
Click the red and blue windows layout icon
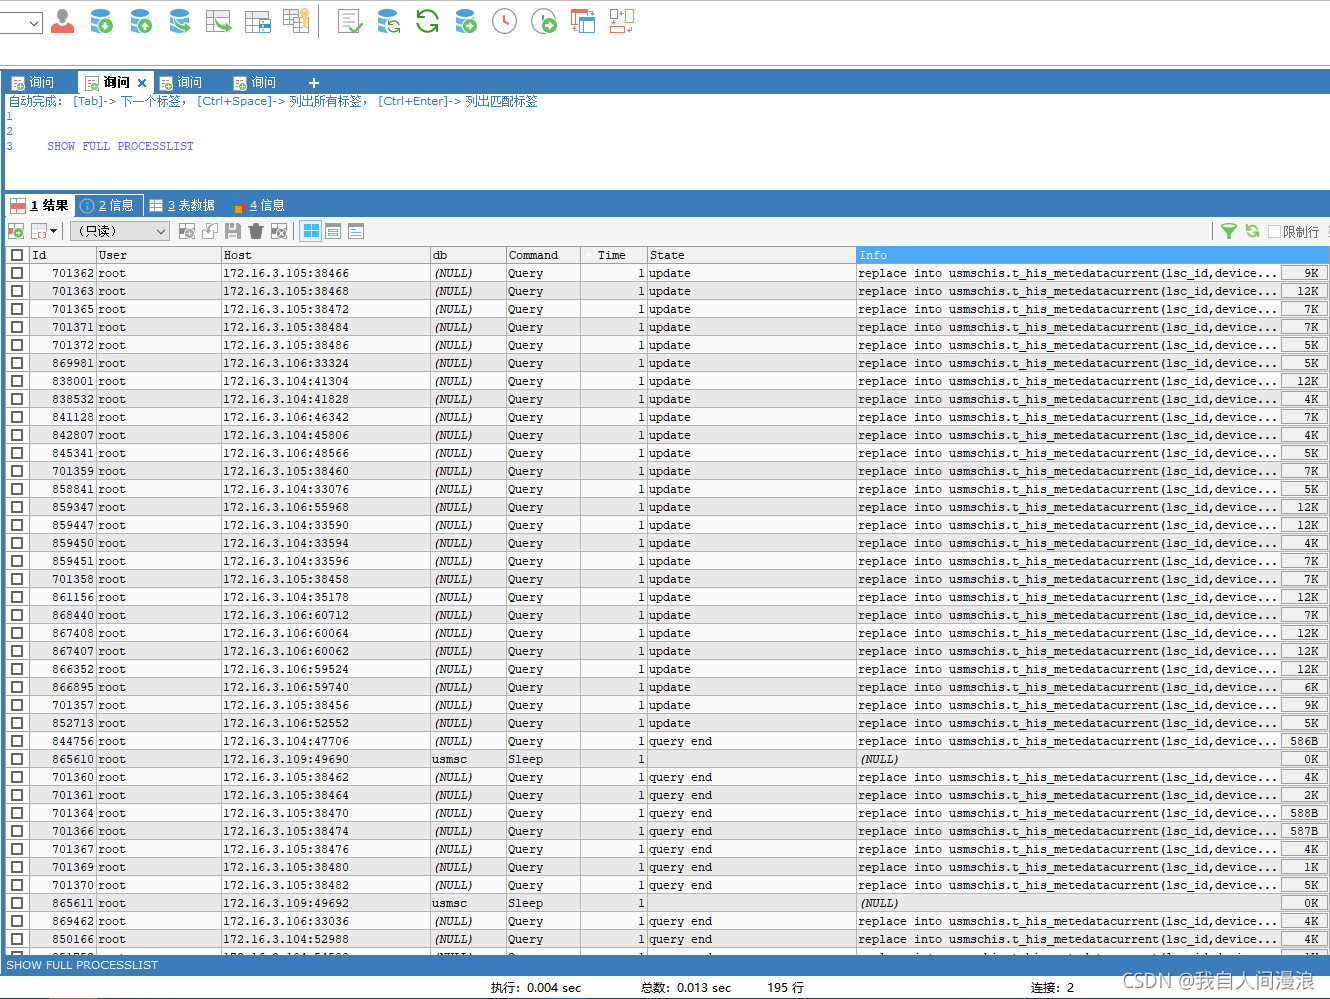coord(583,20)
